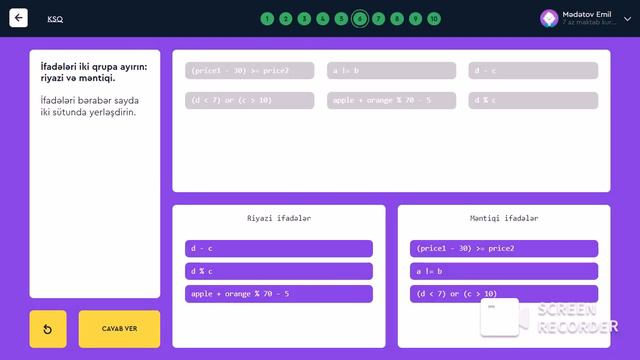Select placed 'd % c' in Riyazi column
This screenshot has height=360, width=640.
coord(279,271)
